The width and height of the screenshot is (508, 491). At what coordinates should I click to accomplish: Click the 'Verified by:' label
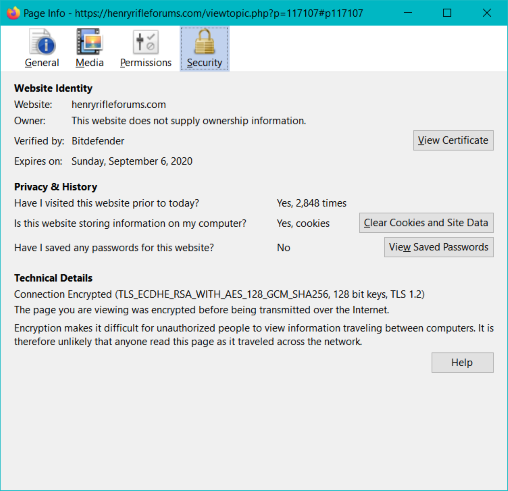(x=39, y=141)
